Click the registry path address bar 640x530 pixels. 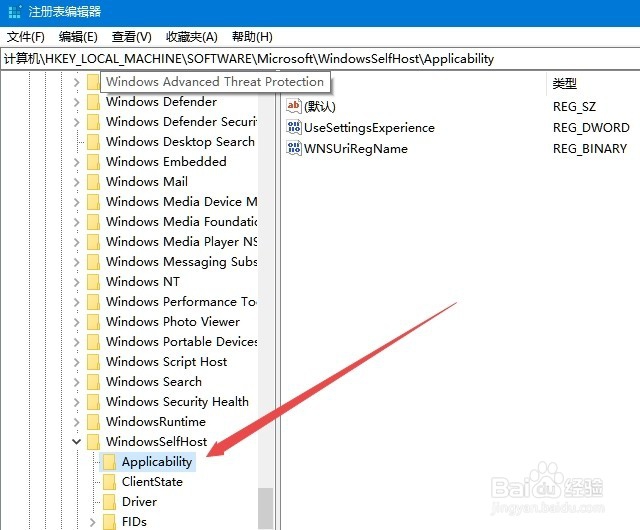coord(320,59)
